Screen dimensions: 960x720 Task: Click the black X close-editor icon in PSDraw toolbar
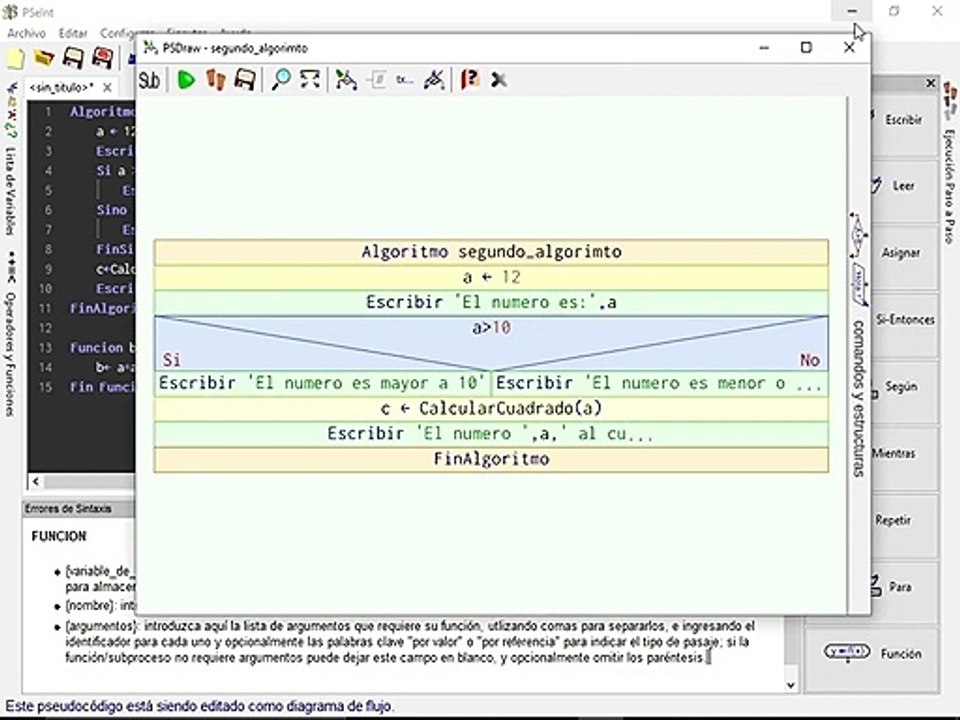coord(499,80)
